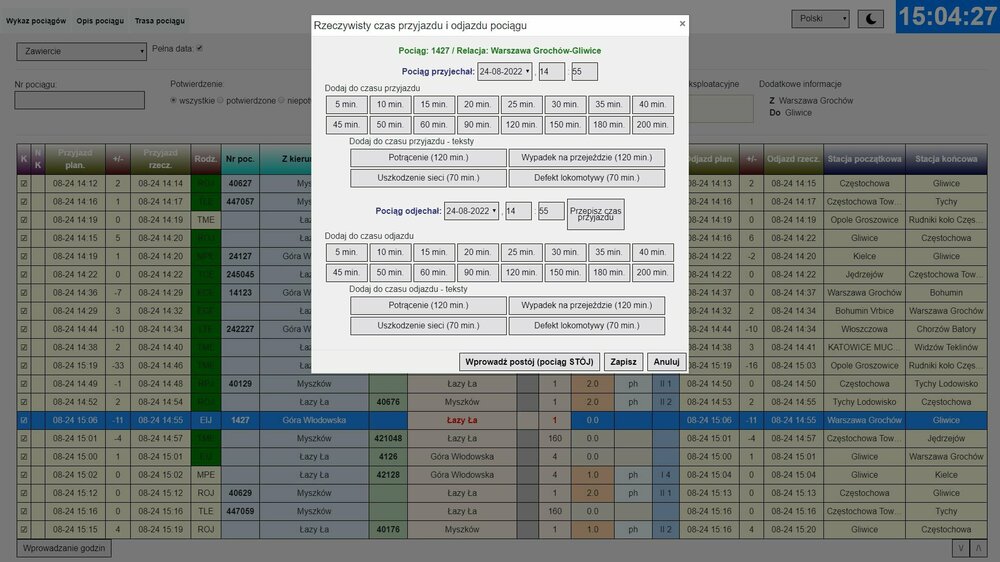The width and height of the screenshot is (1000, 562).
Task: Click Przepisz czas przyjazdu button
Action: coord(595,215)
